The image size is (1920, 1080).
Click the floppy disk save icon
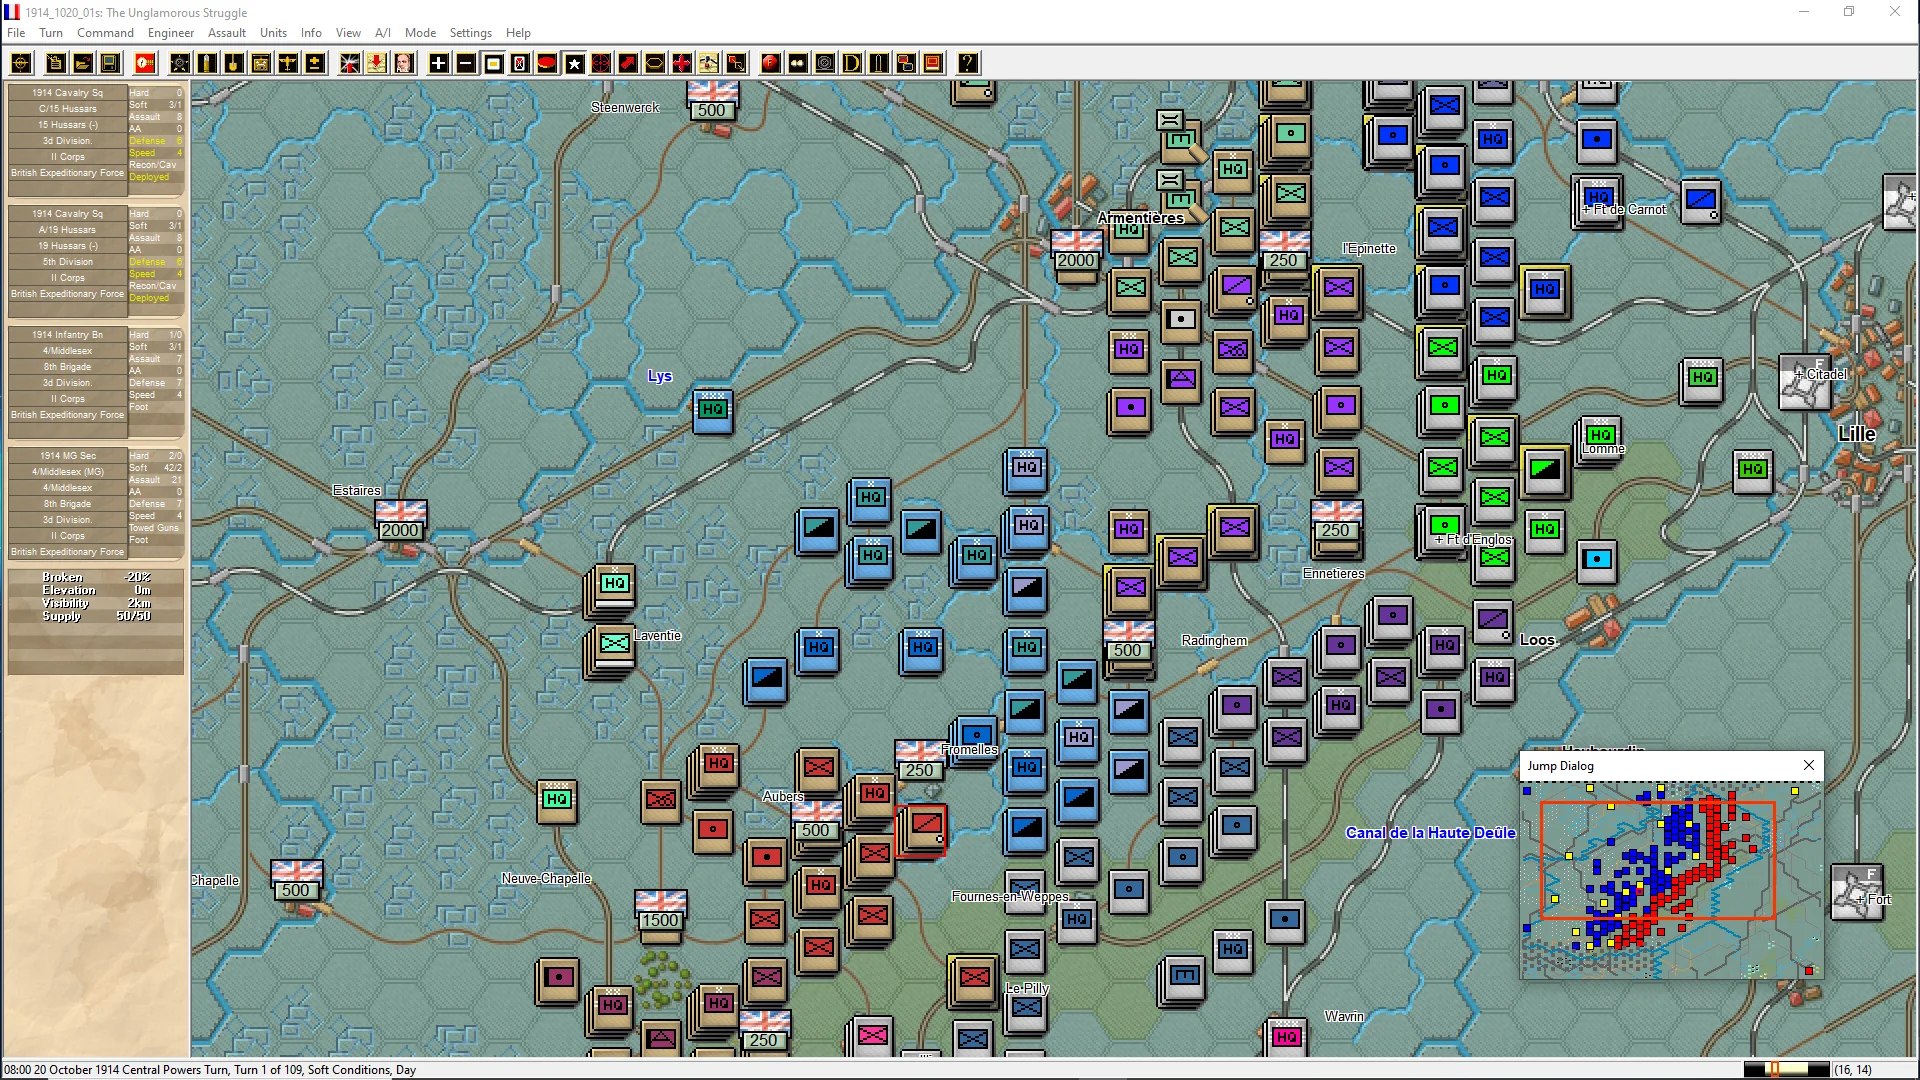tap(109, 64)
